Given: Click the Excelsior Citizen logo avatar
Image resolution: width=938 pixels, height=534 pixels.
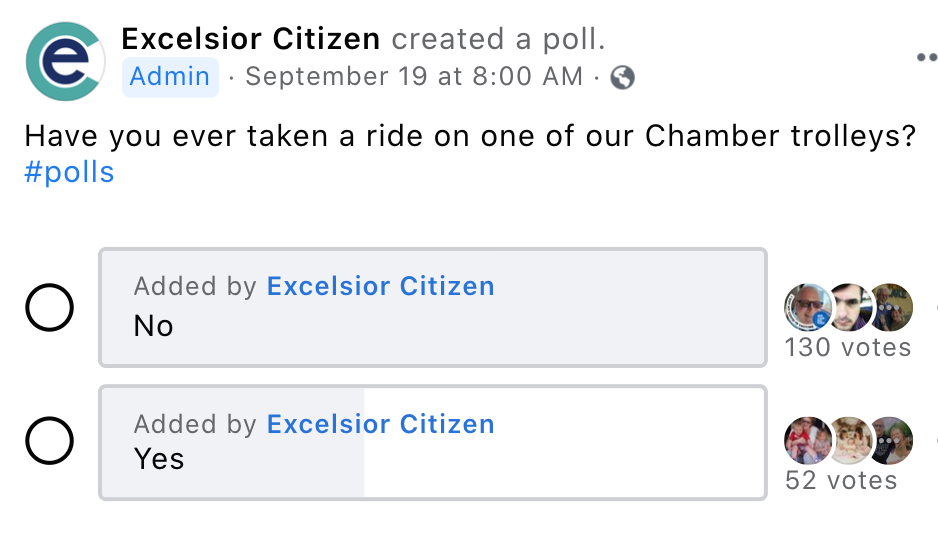Looking at the screenshot, I should 65,61.
